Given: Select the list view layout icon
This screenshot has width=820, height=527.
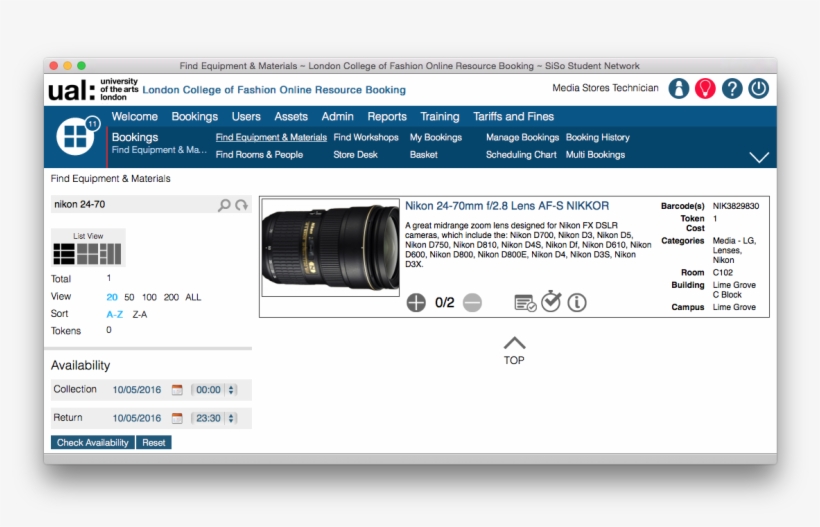Looking at the screenshot, I should click(x=64, y=254).
